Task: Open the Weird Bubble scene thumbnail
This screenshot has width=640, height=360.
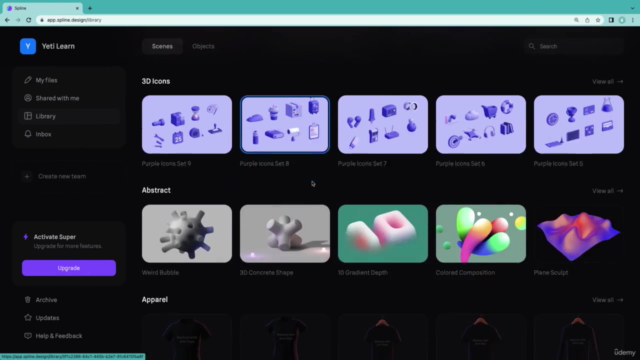Action: coord(187,233)
